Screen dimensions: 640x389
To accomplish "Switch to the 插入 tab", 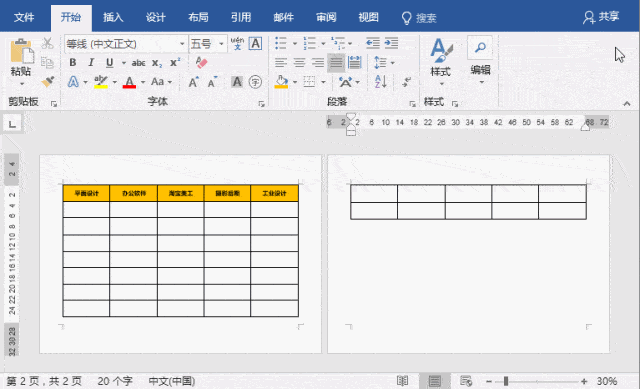I will (113, 17).
